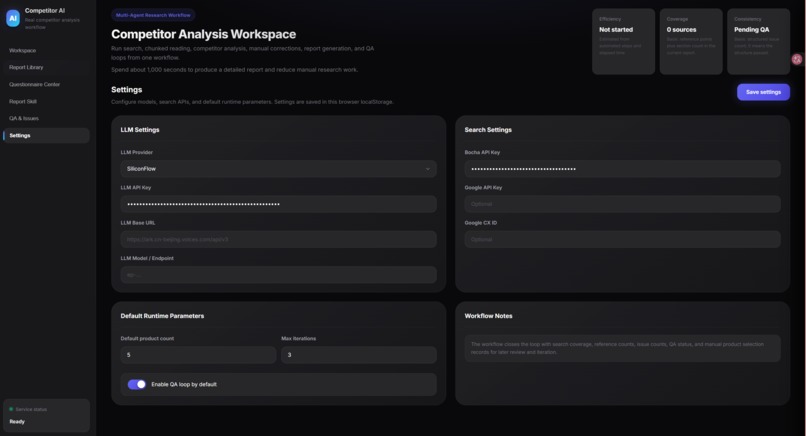Click the Coverage 0 sources card
Screen dimensions: 806x436
(x=691, y=42)
